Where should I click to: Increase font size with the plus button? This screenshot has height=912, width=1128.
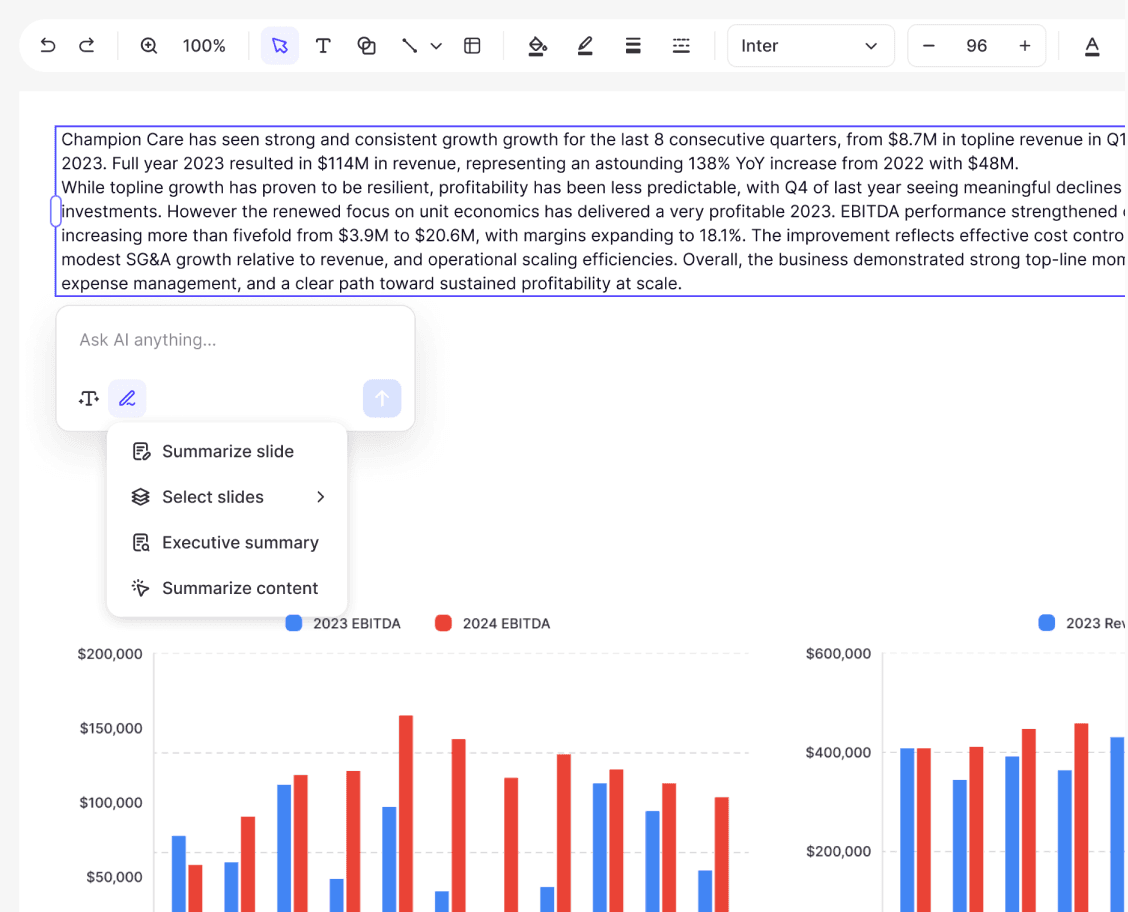coord(1024,46)
